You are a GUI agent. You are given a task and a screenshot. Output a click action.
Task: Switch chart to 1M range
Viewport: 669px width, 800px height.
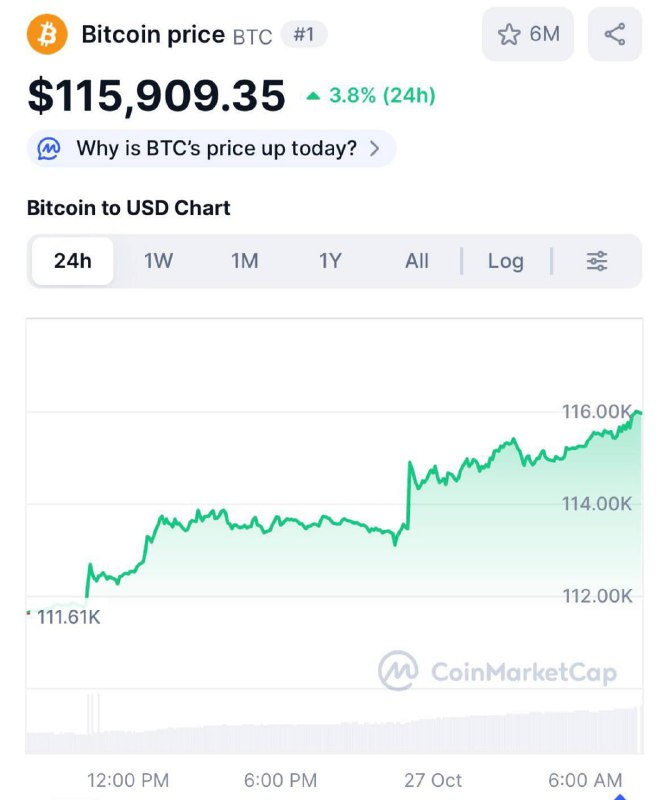point(244,261)
